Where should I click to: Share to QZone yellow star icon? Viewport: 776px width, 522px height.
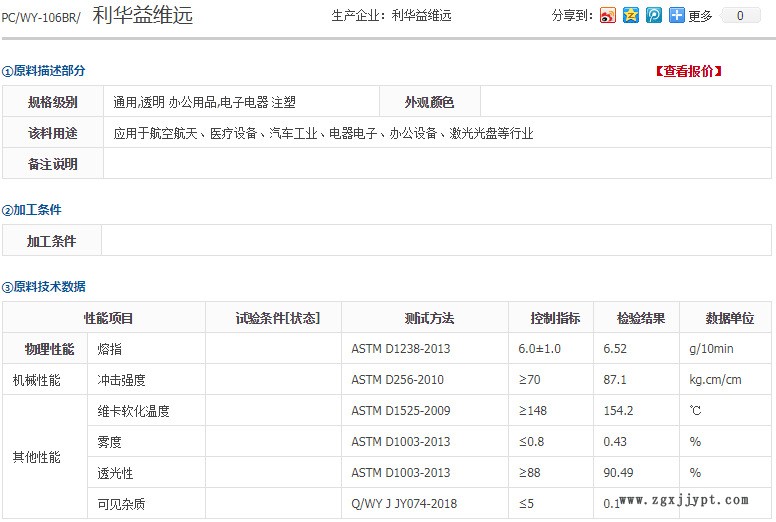click(x=631, y=15)
